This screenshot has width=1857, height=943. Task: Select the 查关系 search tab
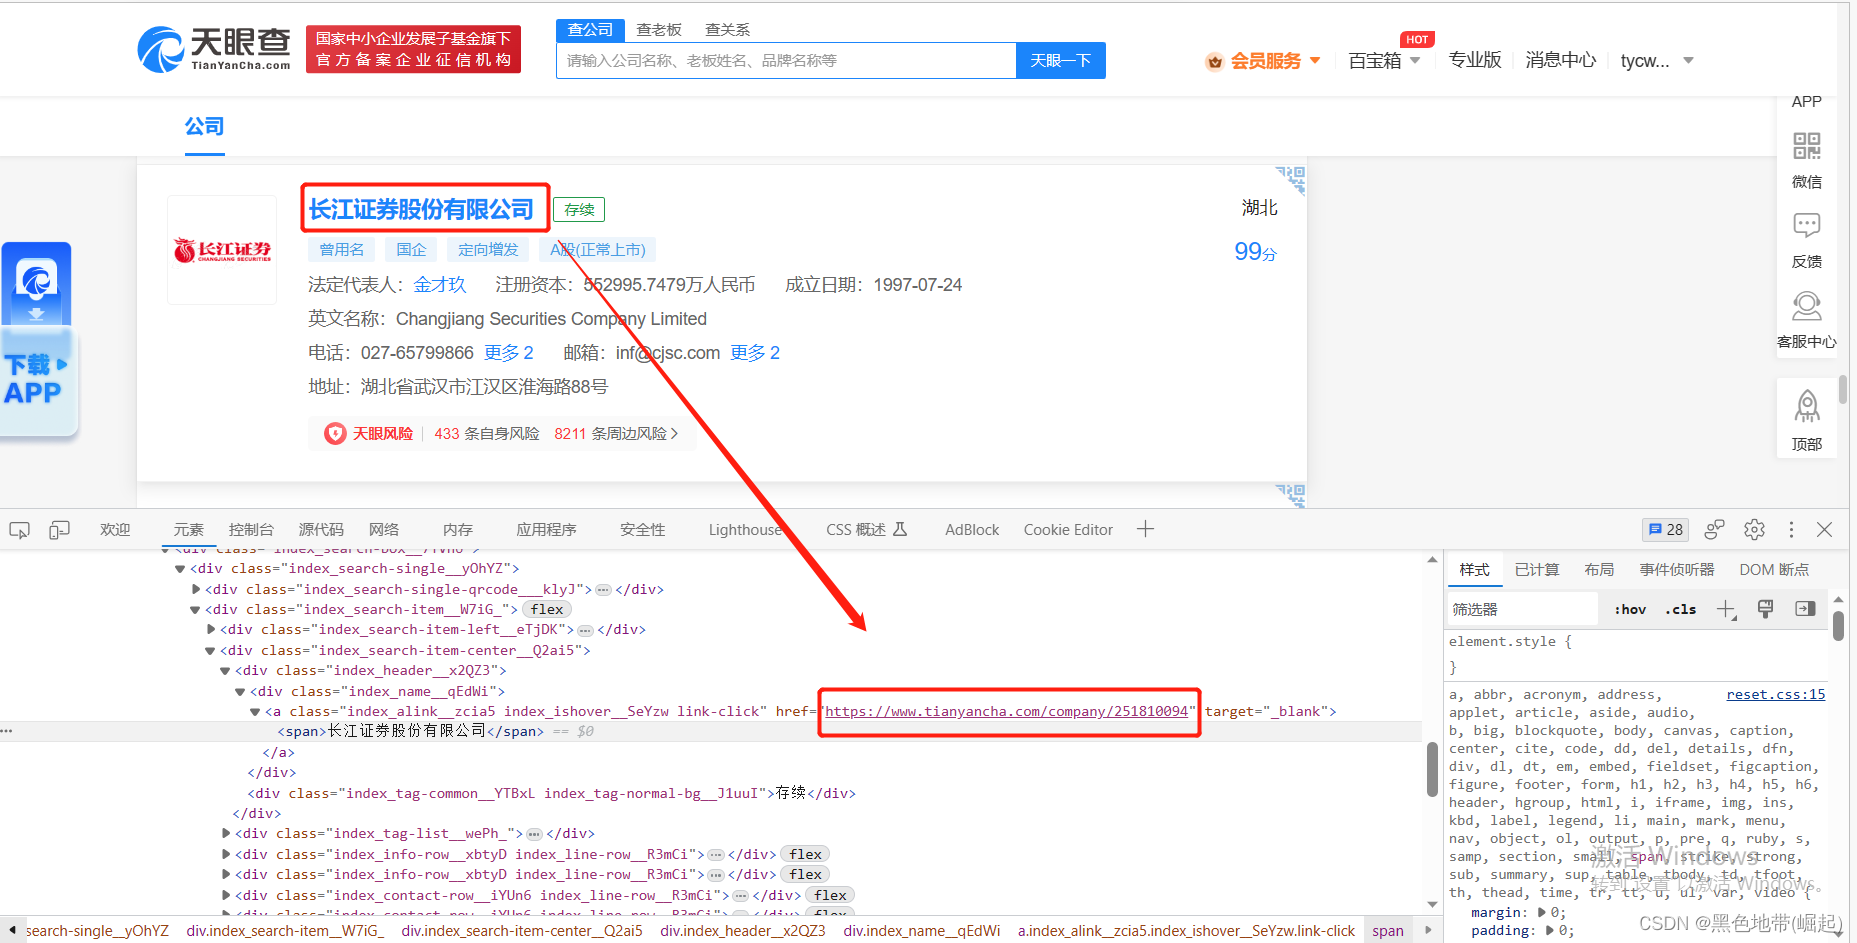tap(727, 30)
